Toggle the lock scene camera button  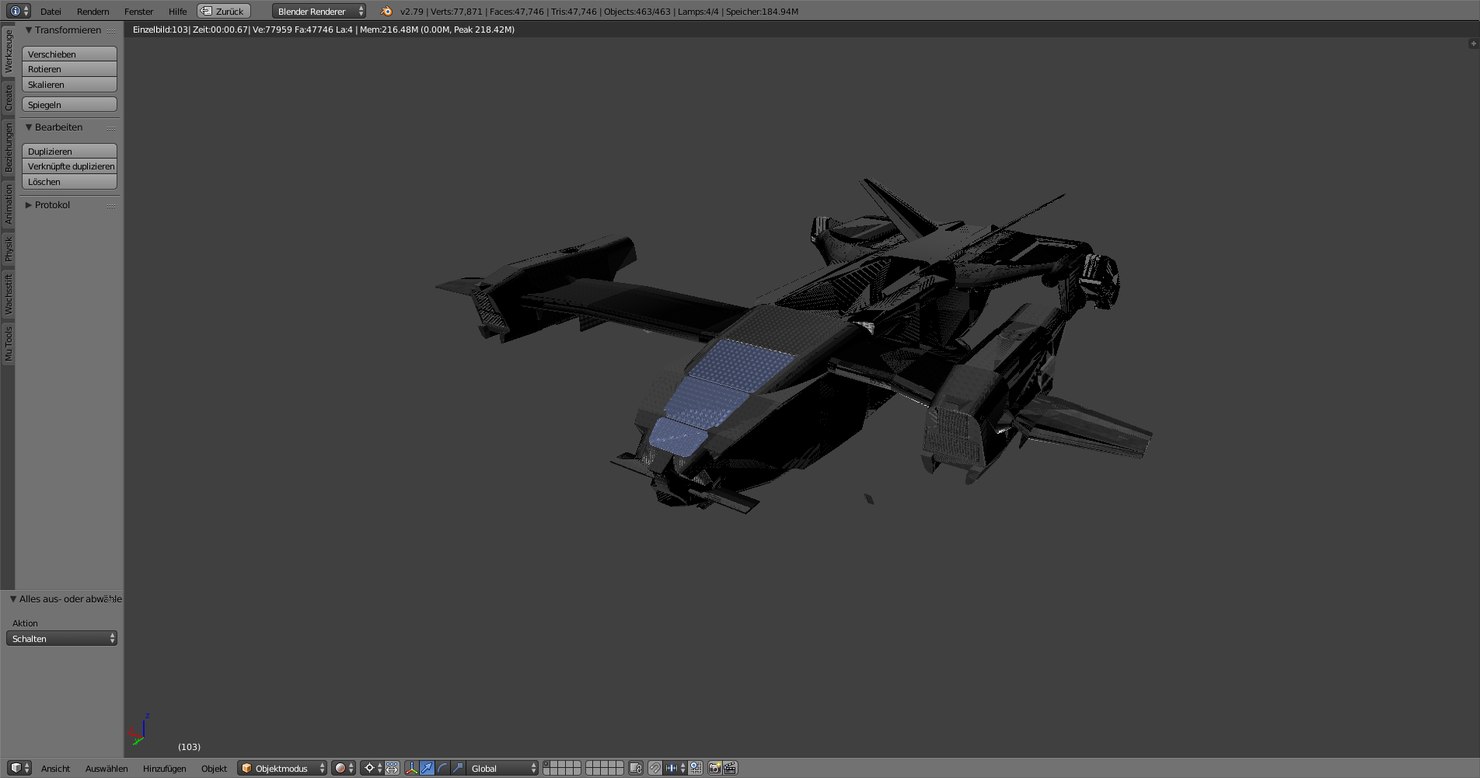pos(637,768)
